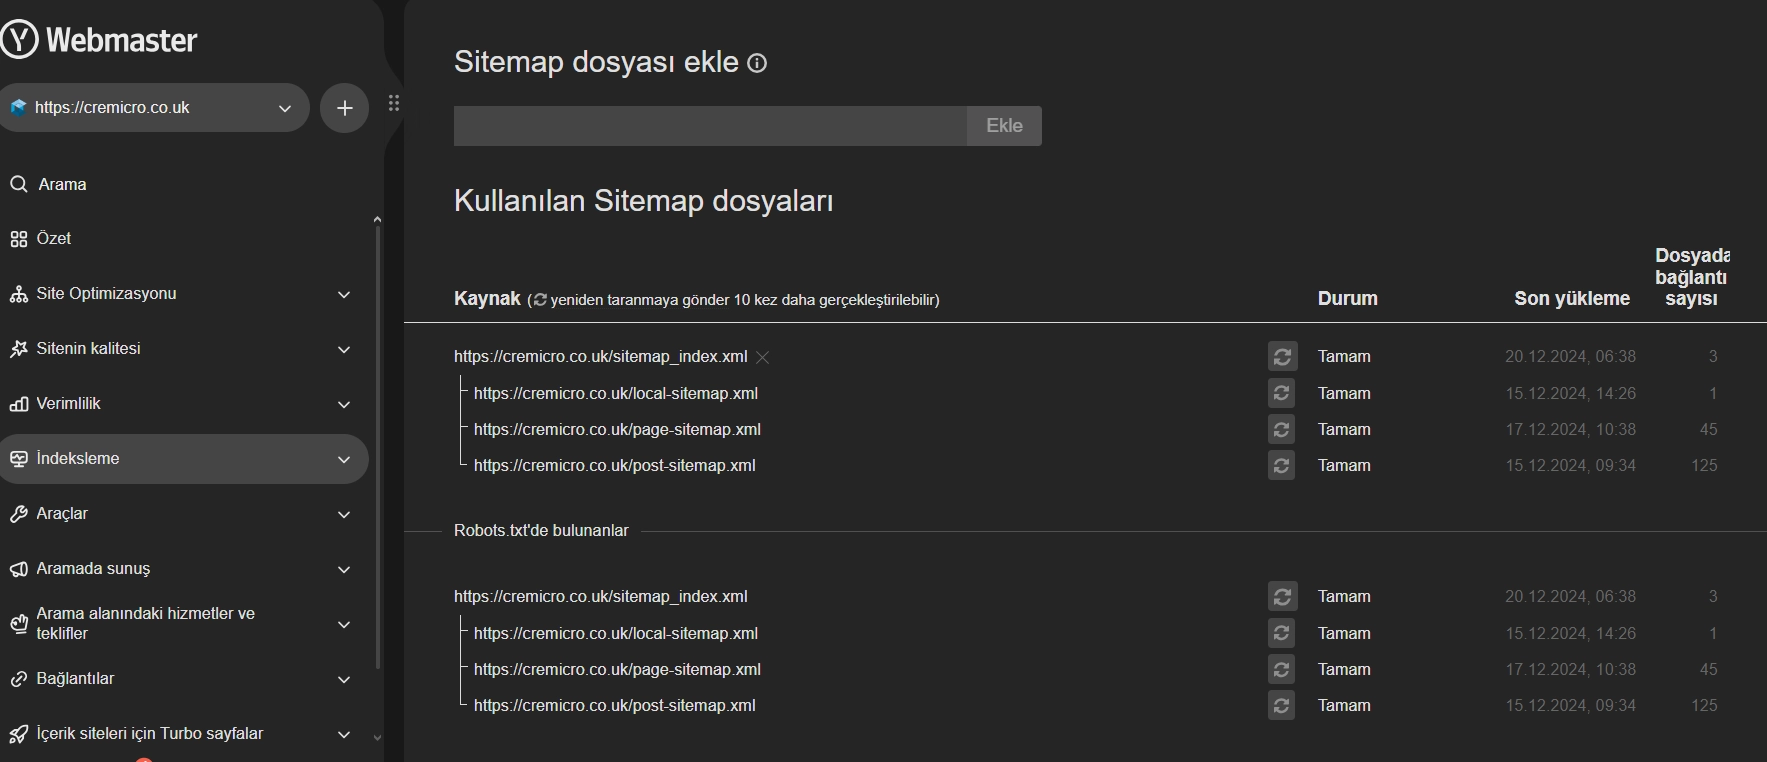The image size is (1767, 762).
Task: Expand the Aramada sunuş menu chevron
Action: click(344, 570)
